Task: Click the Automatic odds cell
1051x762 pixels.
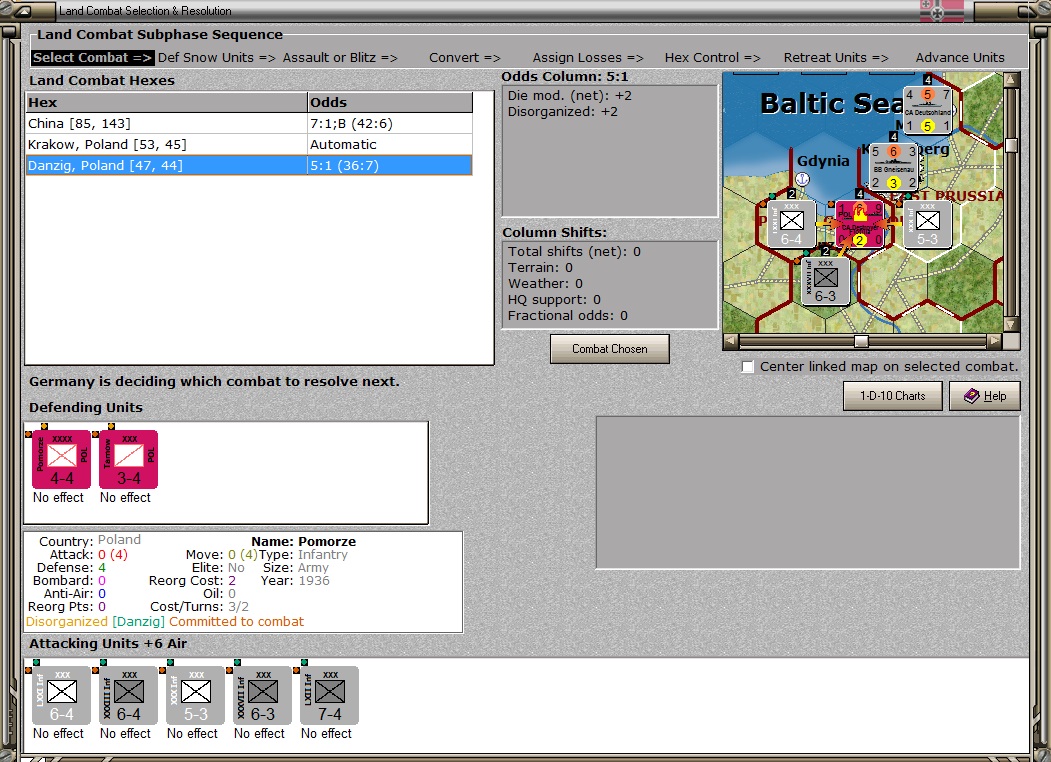Action: coord(389,144)
